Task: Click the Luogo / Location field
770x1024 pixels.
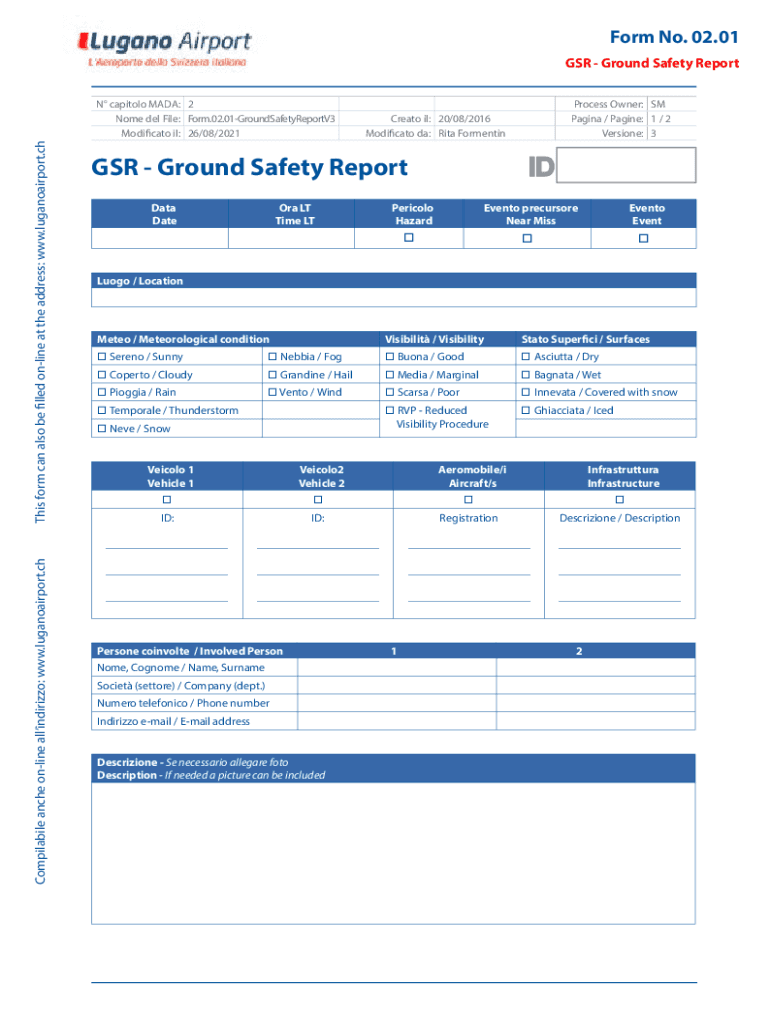Action: tap(393, 298)
